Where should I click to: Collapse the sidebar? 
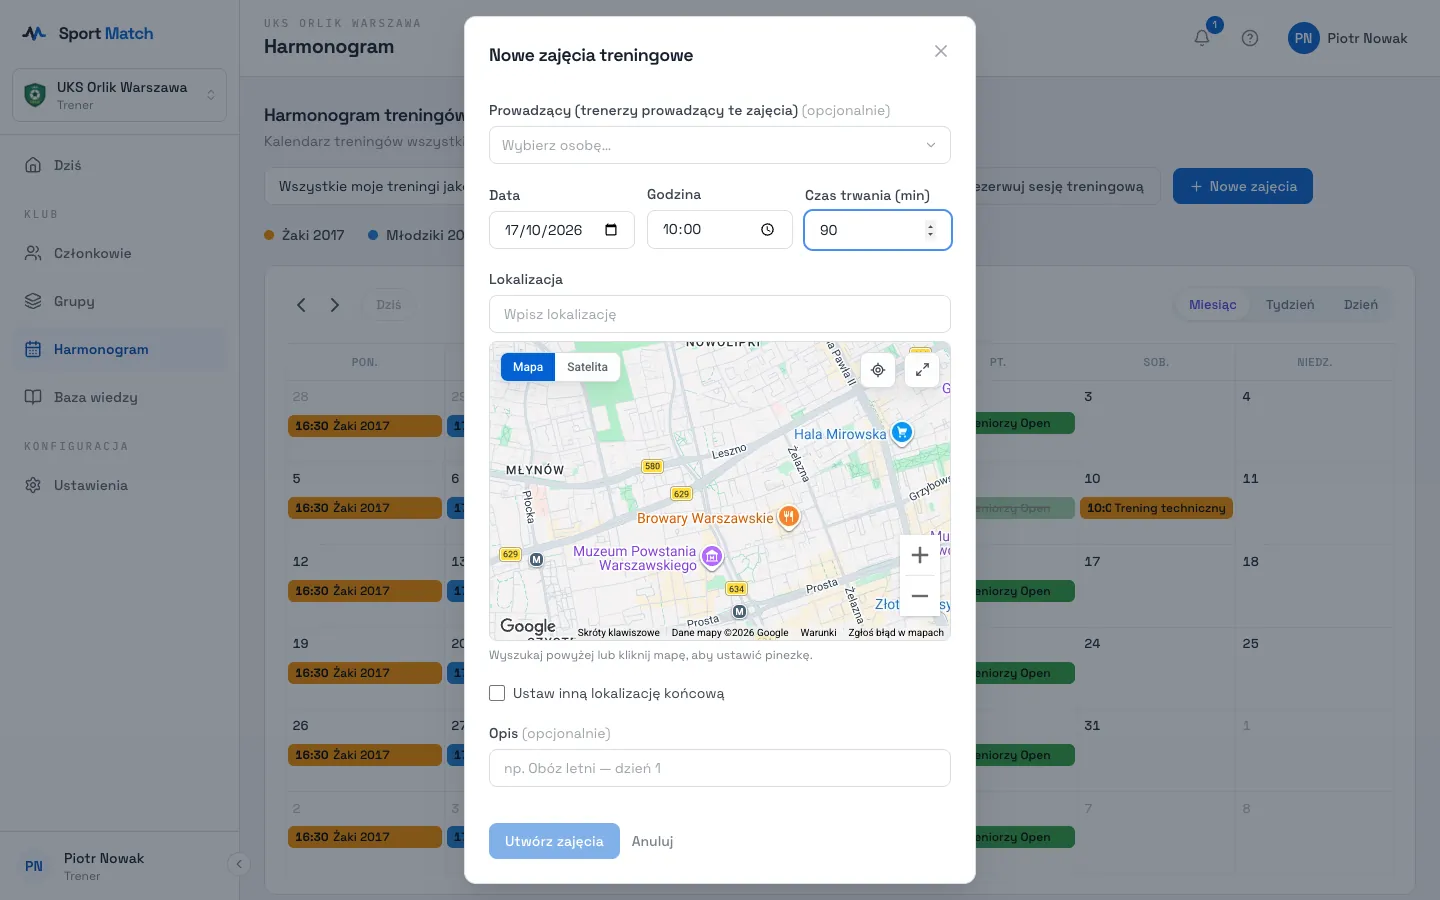pyautogui.click(x=238, y=864)
